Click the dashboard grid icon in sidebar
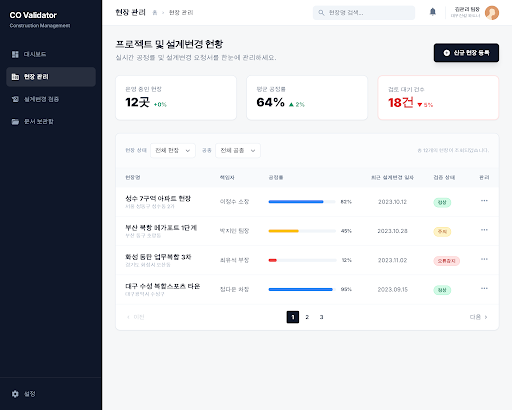 (x=15, y=54)
